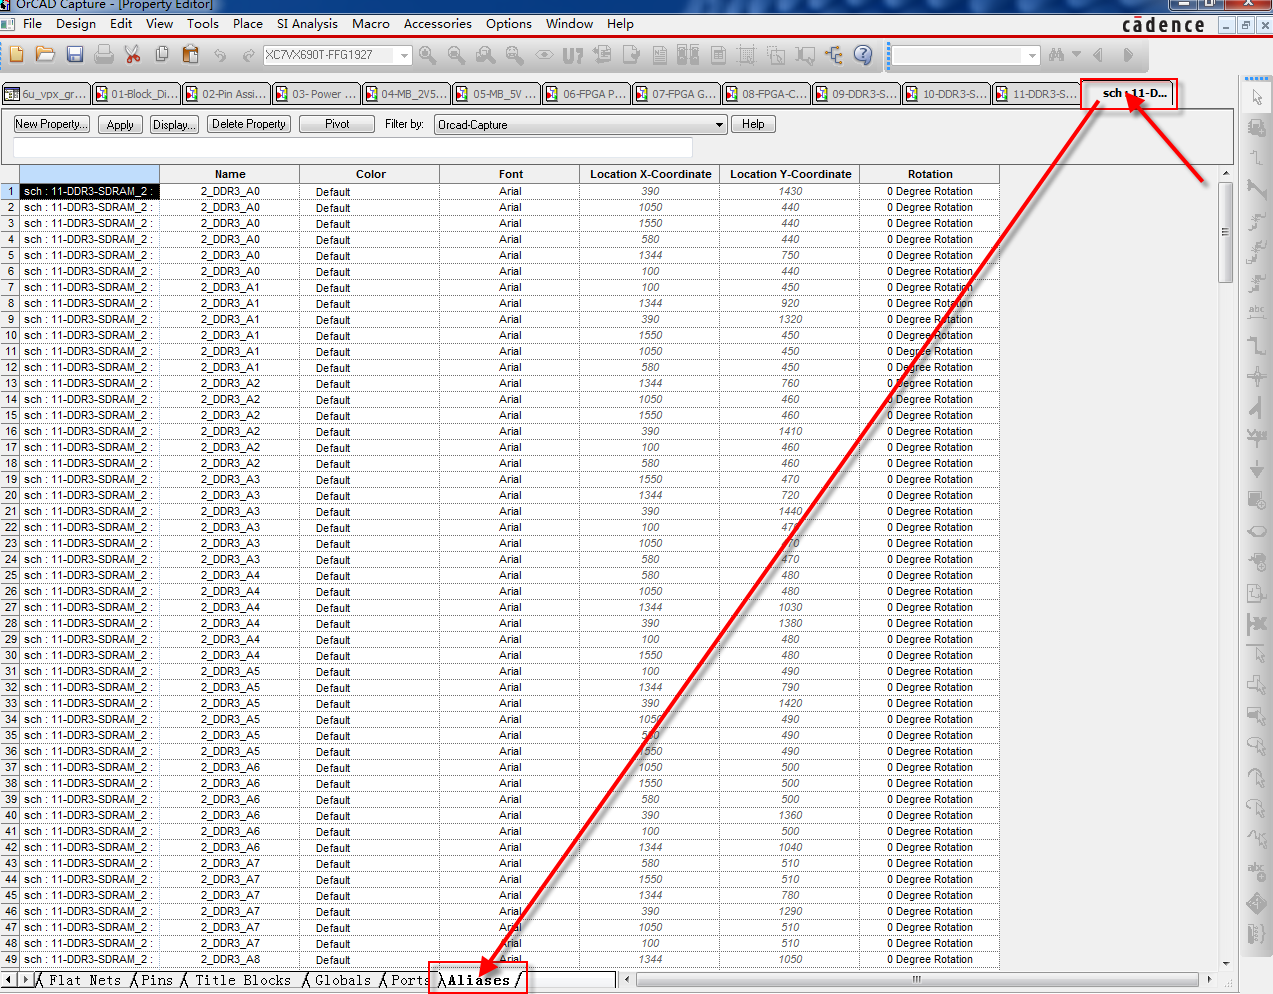Click the Zoom to Area icon
The image size is (1273, 994).
tap(485, 55)
